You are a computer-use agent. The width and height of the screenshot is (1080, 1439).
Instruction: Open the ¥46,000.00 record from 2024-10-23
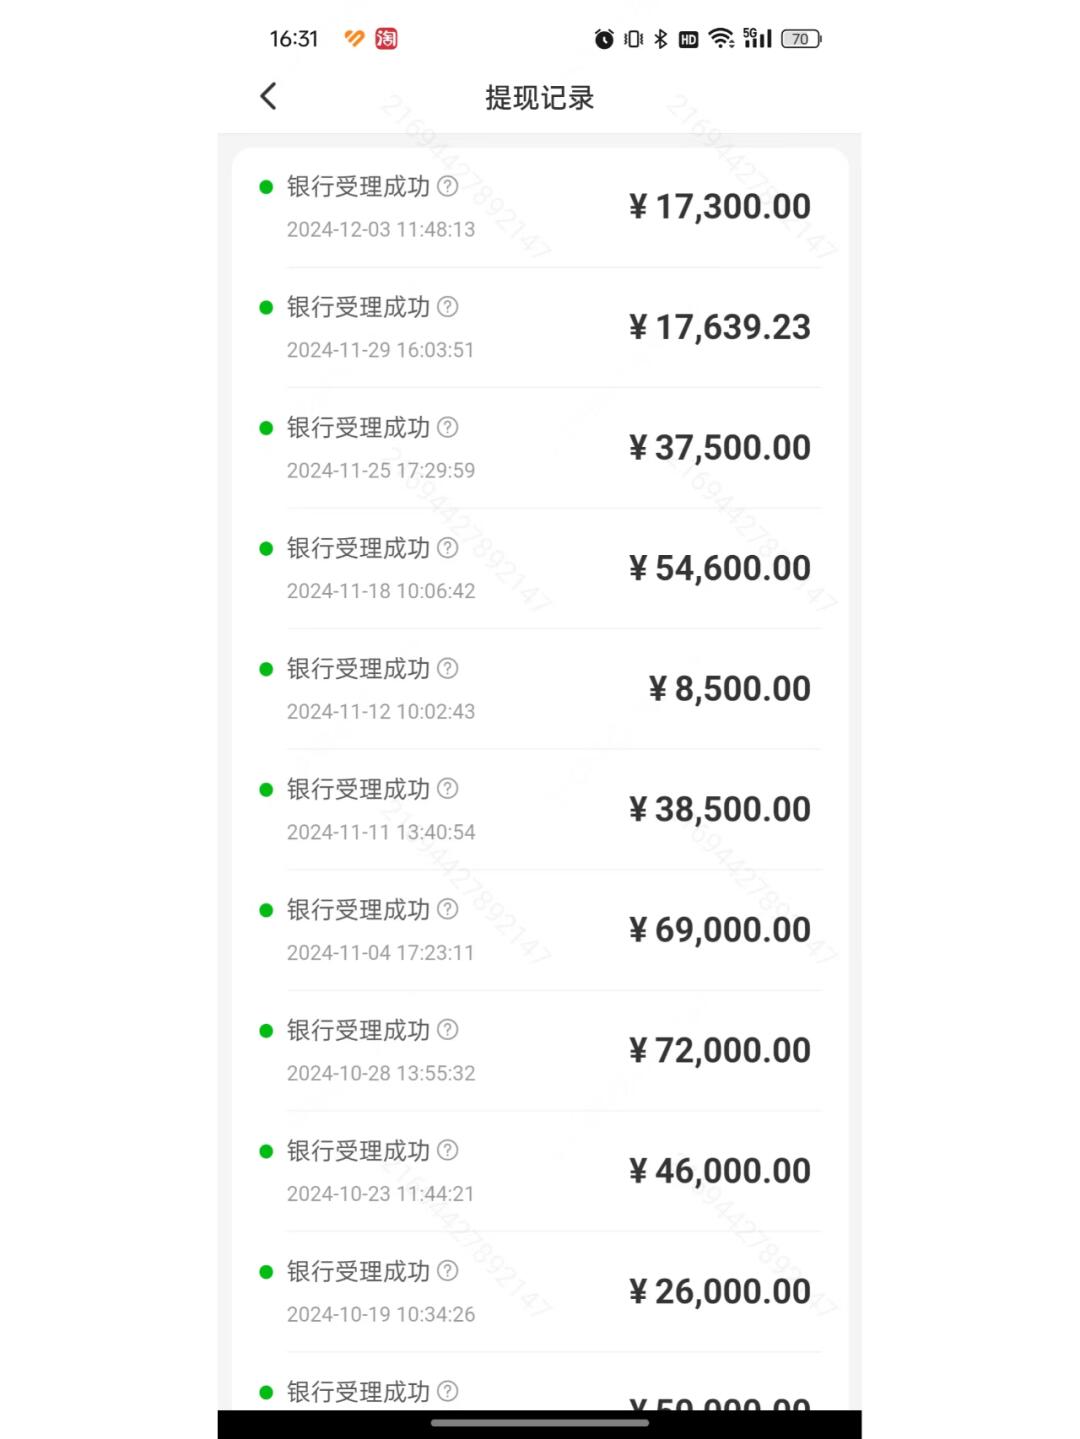coord(540,1171)
